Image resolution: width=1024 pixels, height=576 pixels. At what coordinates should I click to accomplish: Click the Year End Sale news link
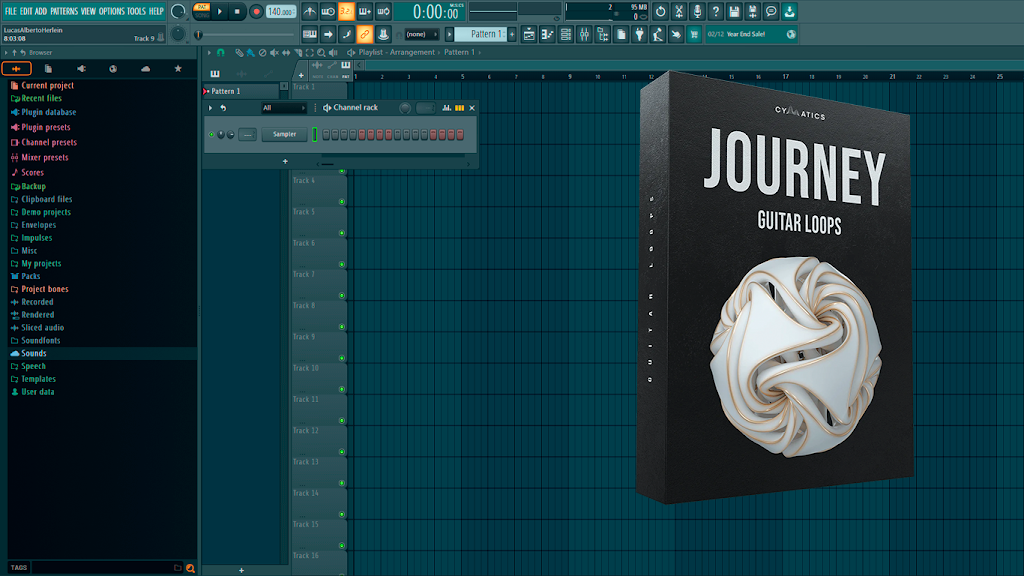pos(746,34)
